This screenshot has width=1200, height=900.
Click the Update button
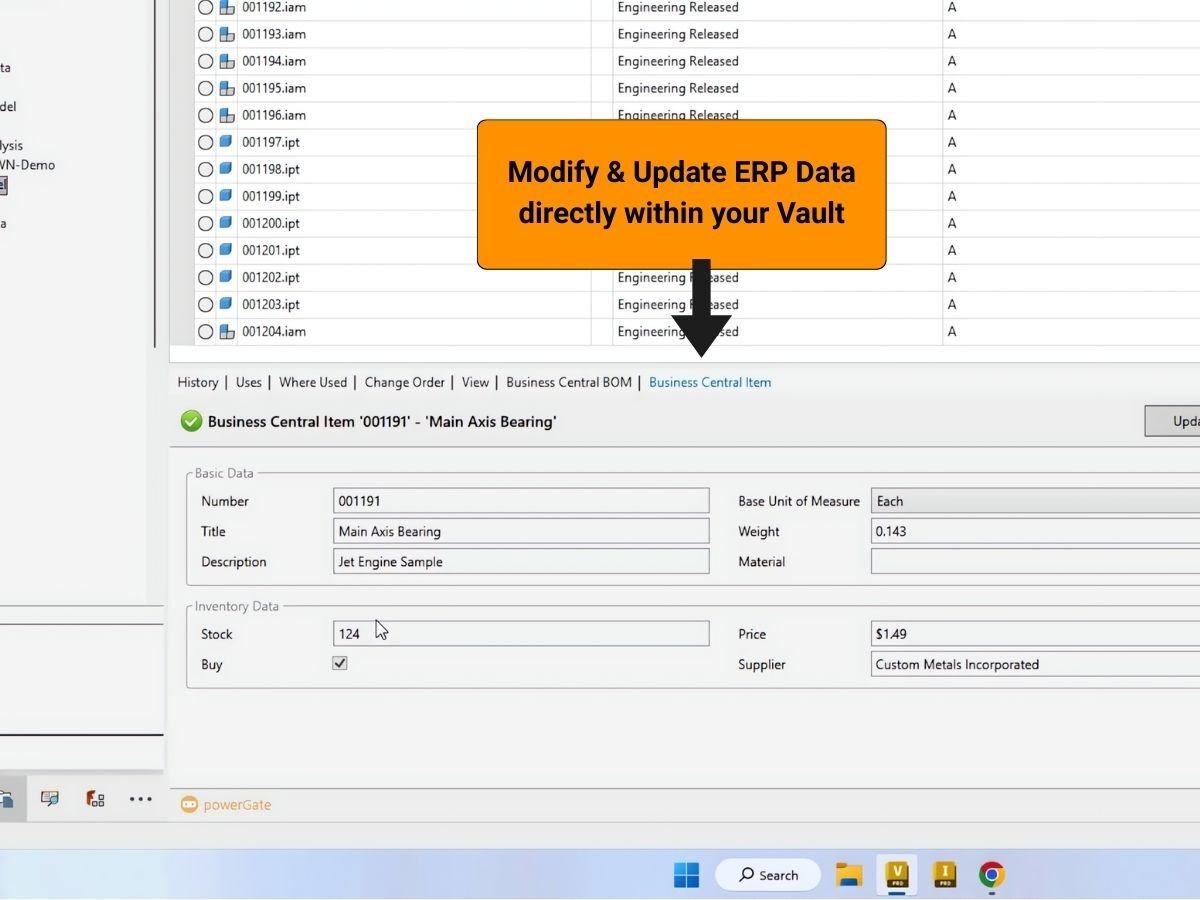pyautogui.click(x=1172, y=421)
